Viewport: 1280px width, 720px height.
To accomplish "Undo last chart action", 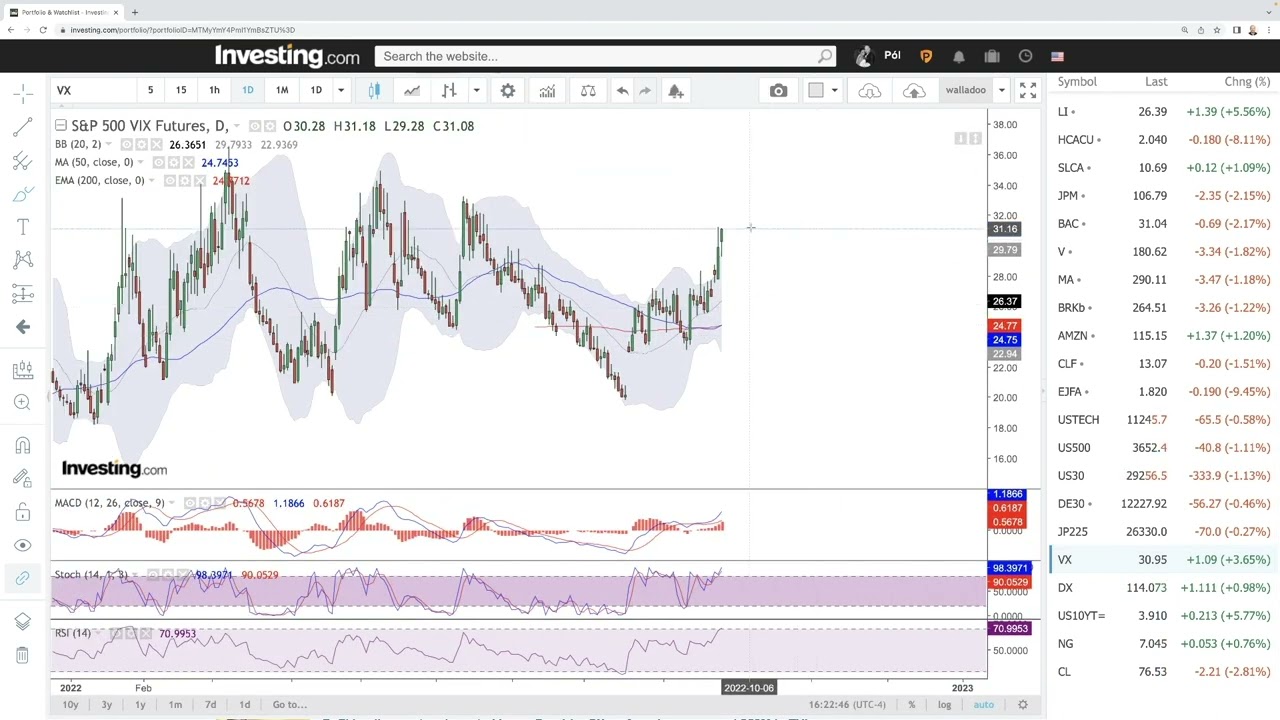I will [x=622, y=91].
